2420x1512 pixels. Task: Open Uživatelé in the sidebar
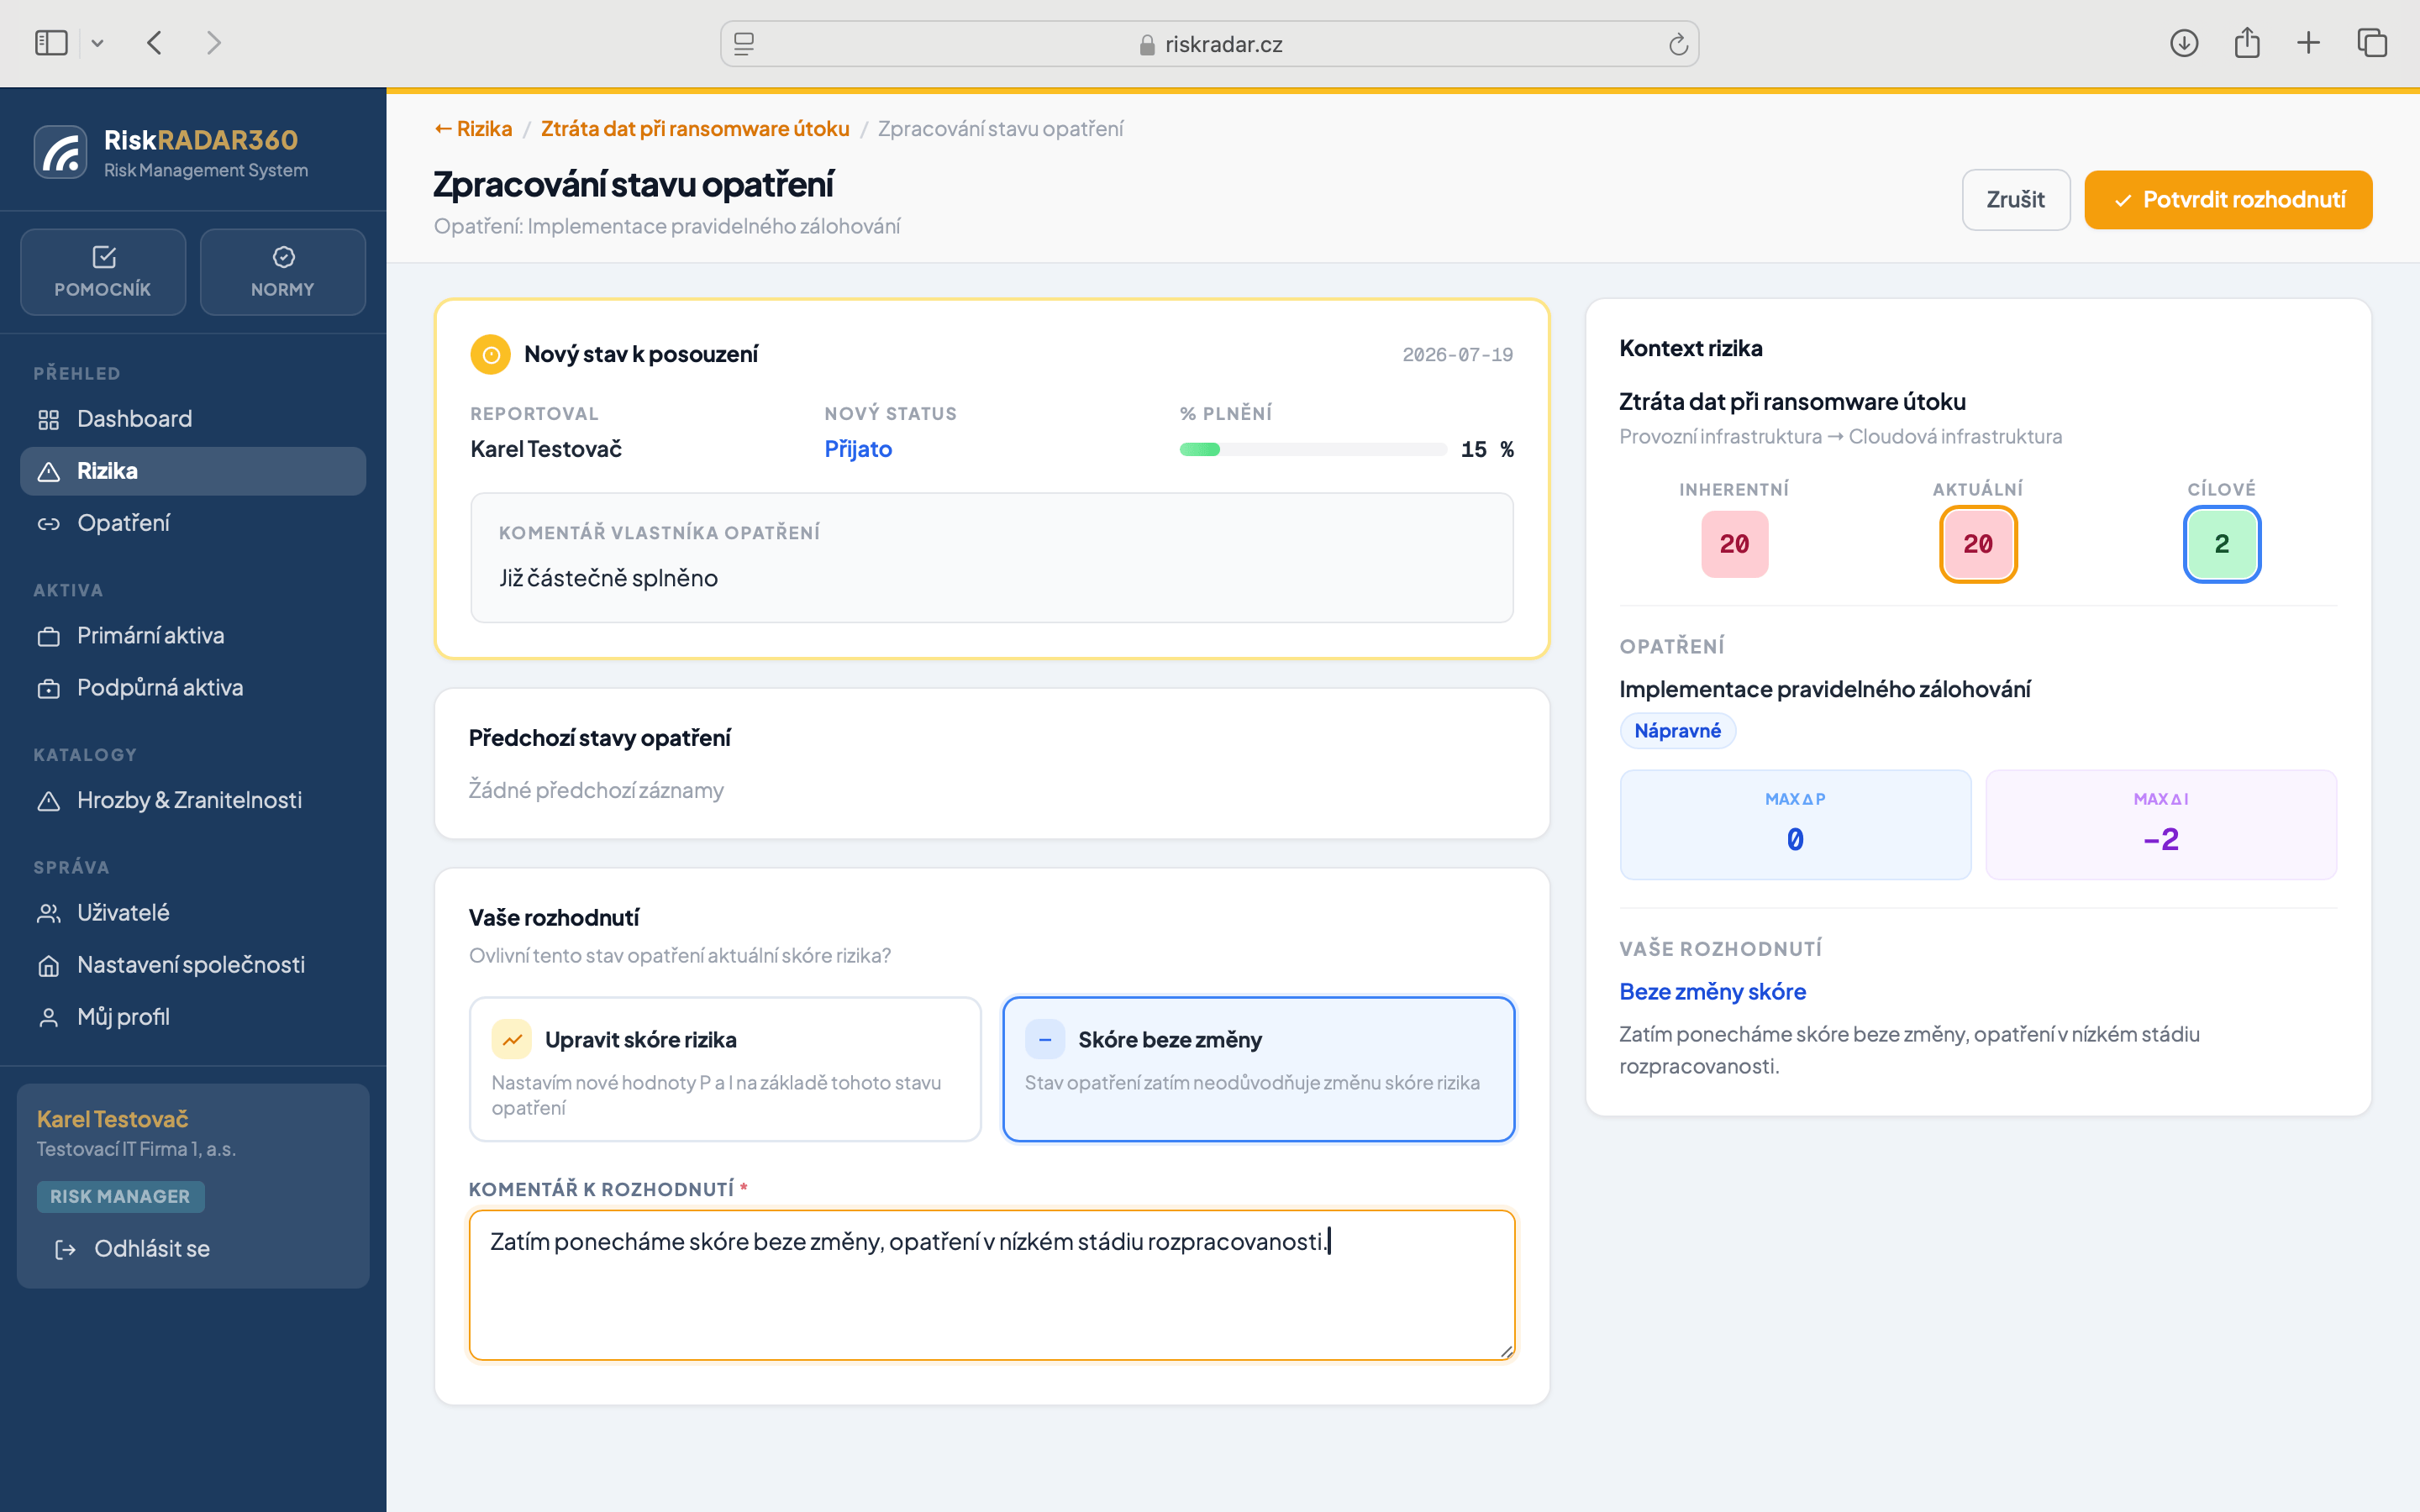[x=193, y=913]
